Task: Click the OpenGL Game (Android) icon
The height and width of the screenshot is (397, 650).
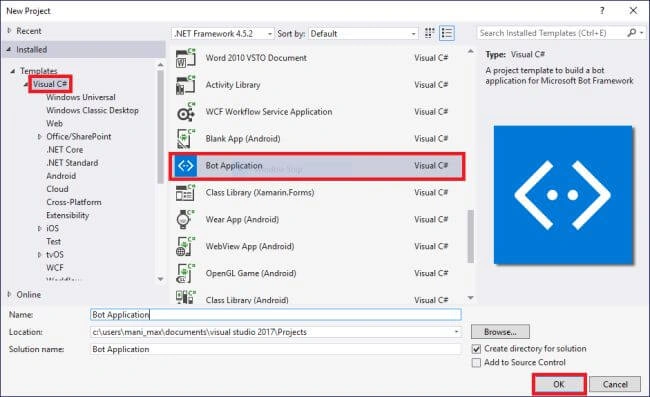Action: [185, 274]
